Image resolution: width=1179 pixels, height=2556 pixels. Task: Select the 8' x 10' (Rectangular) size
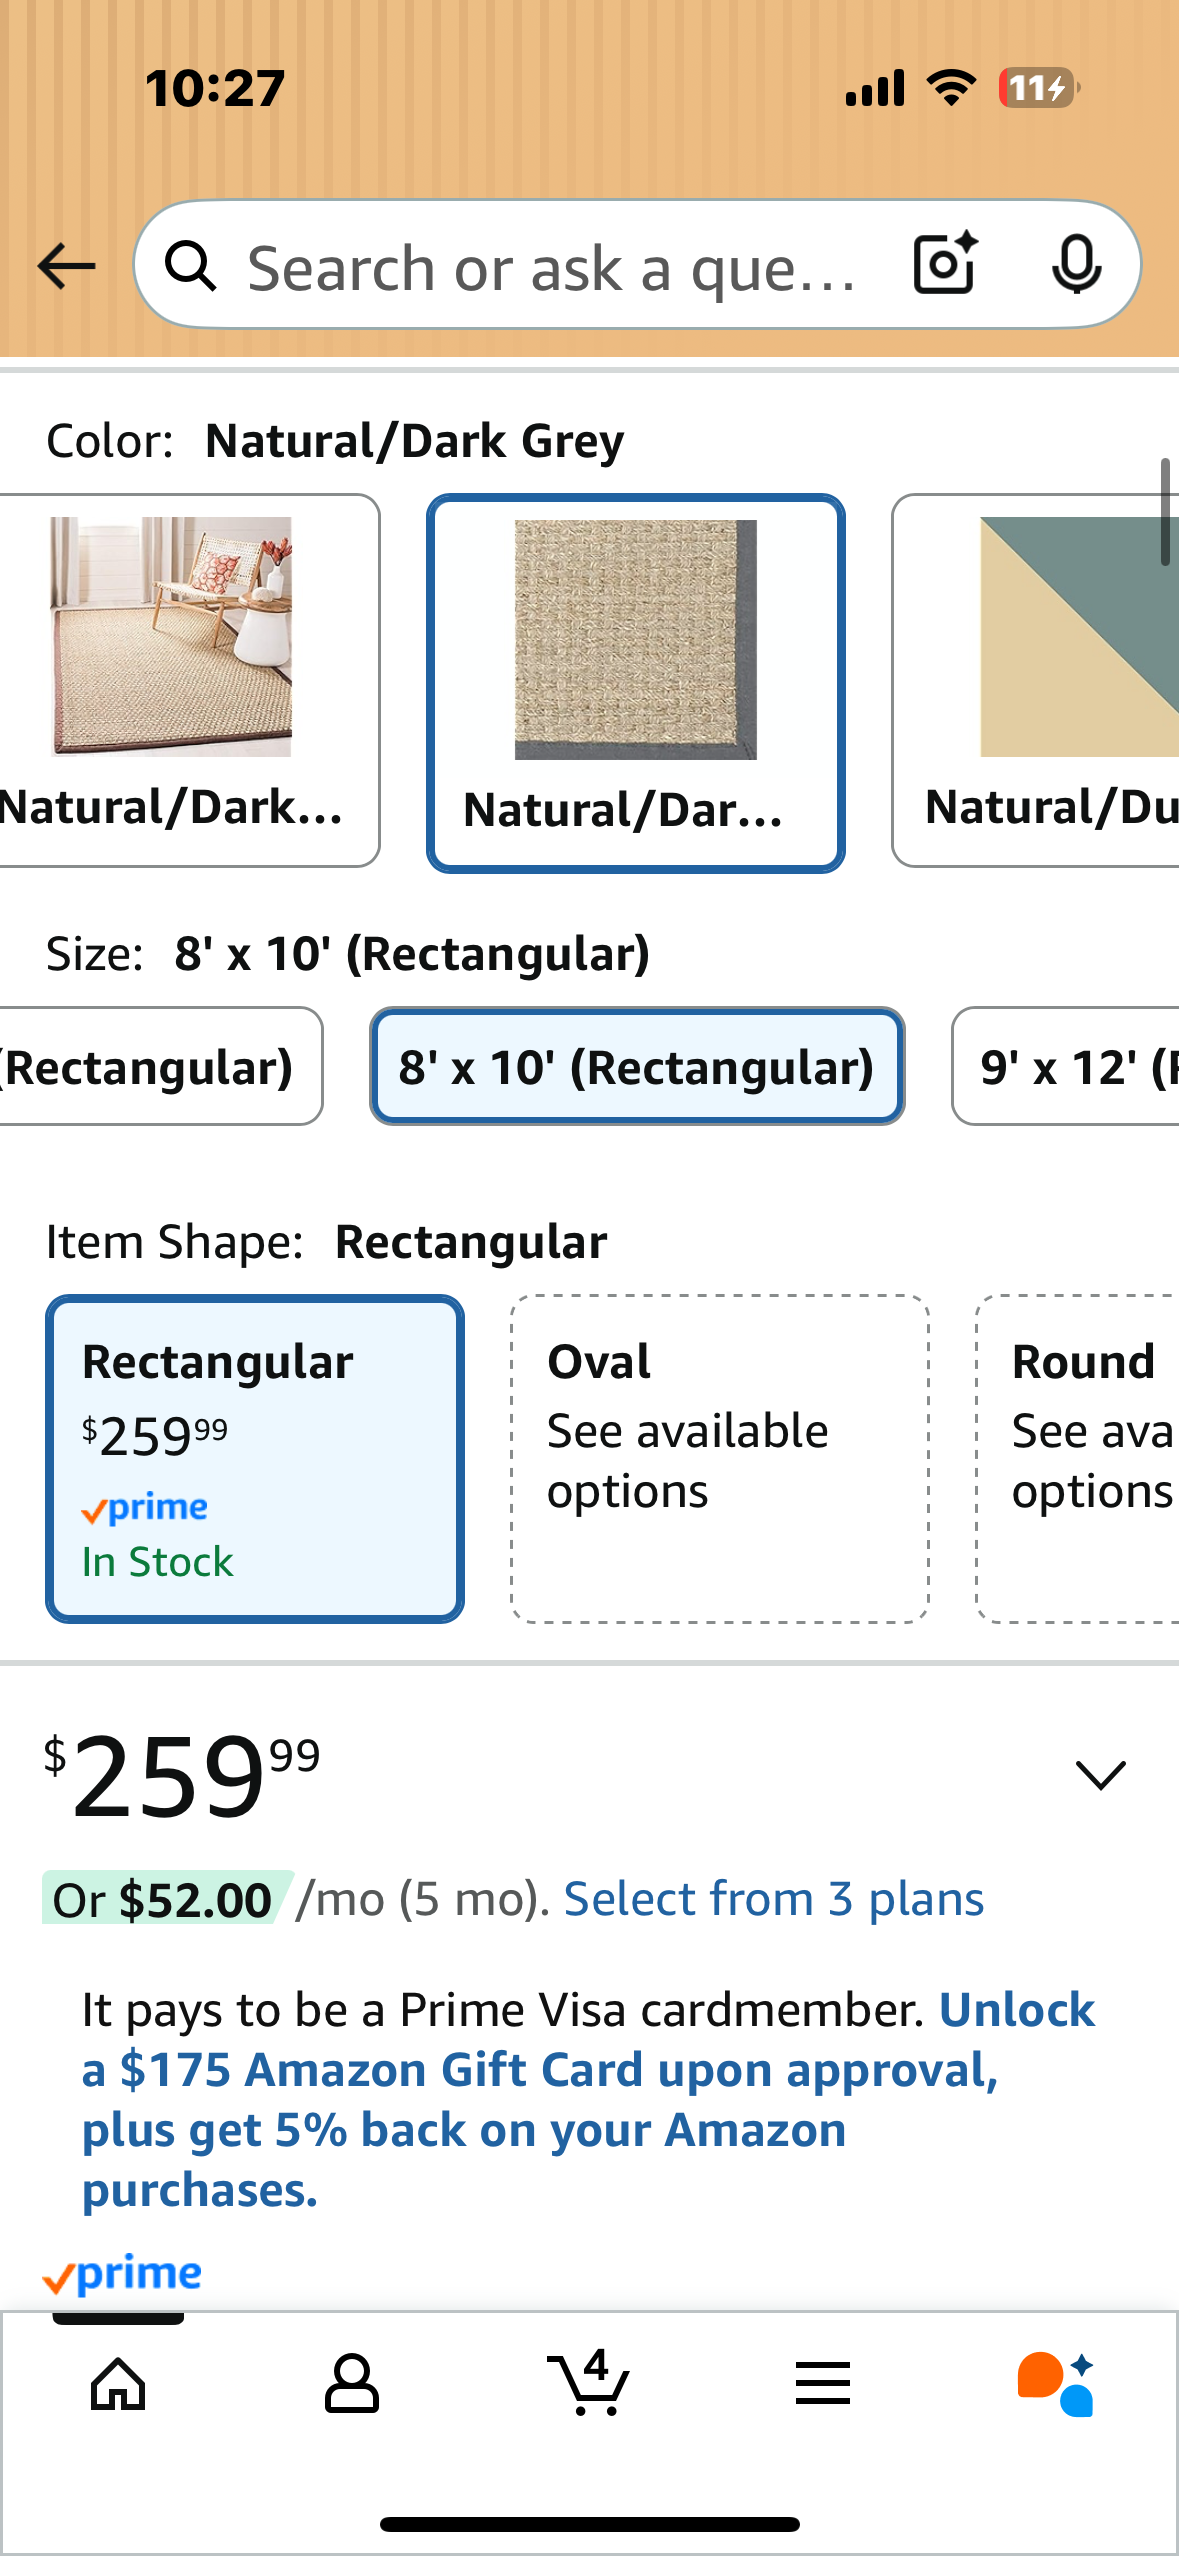click(637, 1067)
